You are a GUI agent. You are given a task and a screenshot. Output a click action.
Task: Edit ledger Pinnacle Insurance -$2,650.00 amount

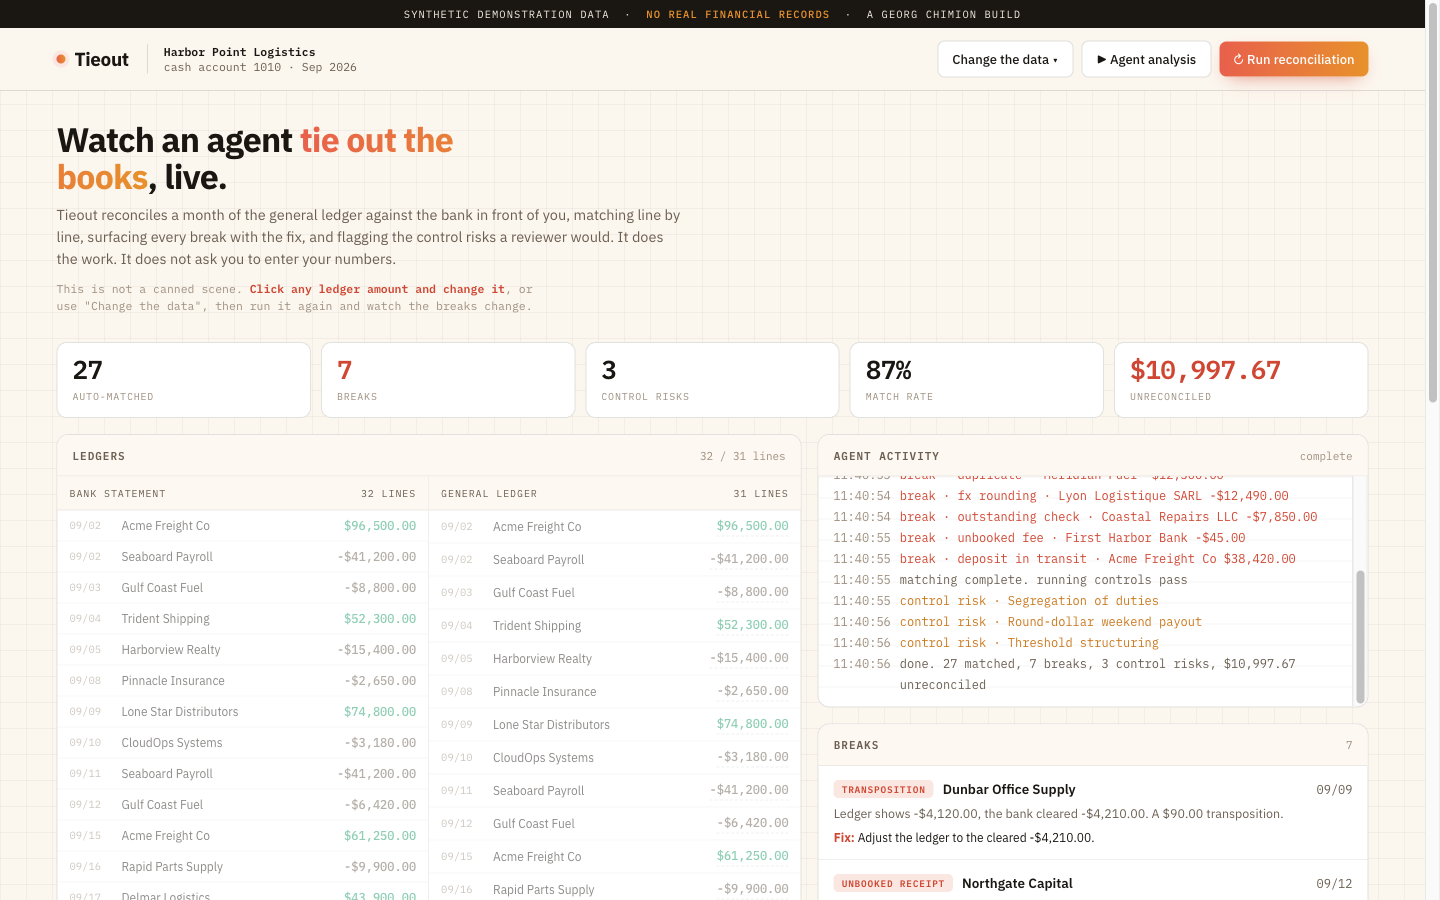(752, 691)
